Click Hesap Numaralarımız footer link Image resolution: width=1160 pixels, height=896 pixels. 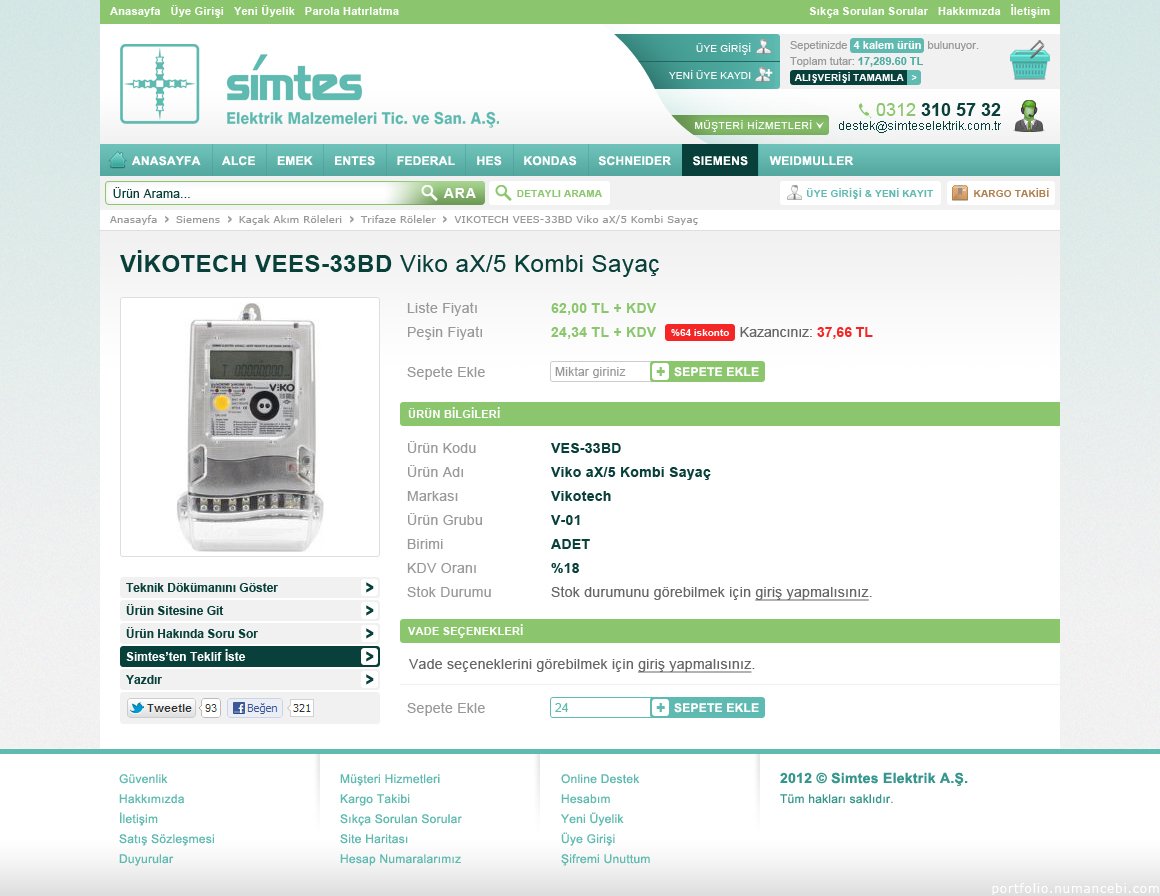[x=400, y=859]
